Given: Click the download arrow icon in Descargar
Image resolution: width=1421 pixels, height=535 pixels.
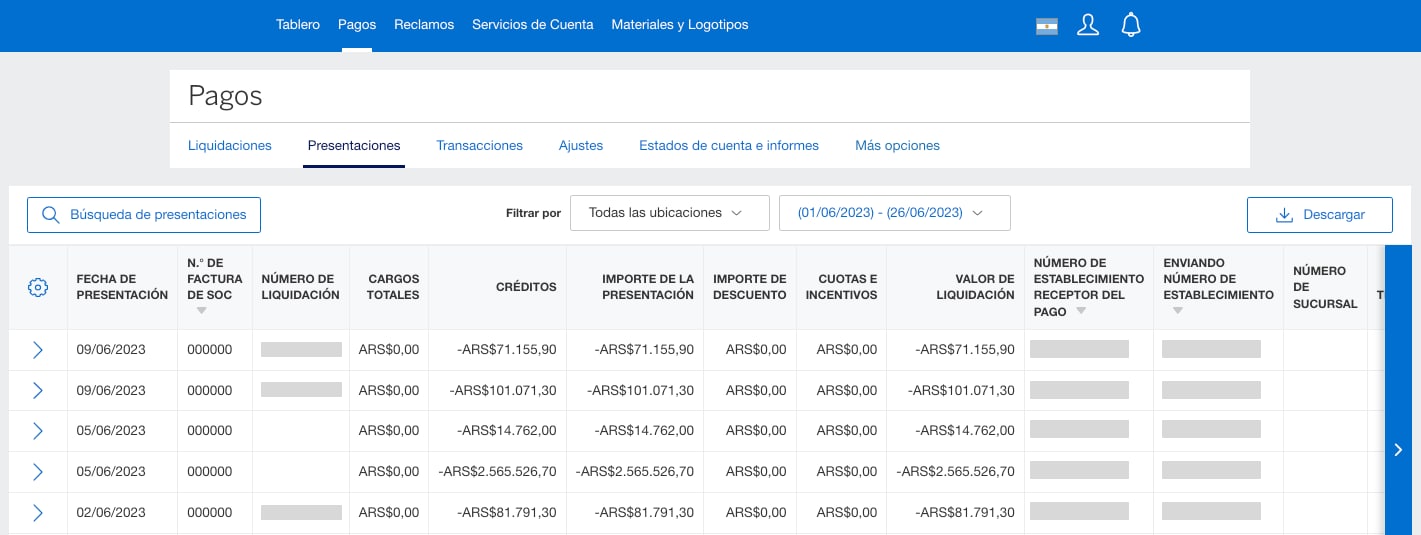Looking at the screenshot, I should tap(1285, 215).
